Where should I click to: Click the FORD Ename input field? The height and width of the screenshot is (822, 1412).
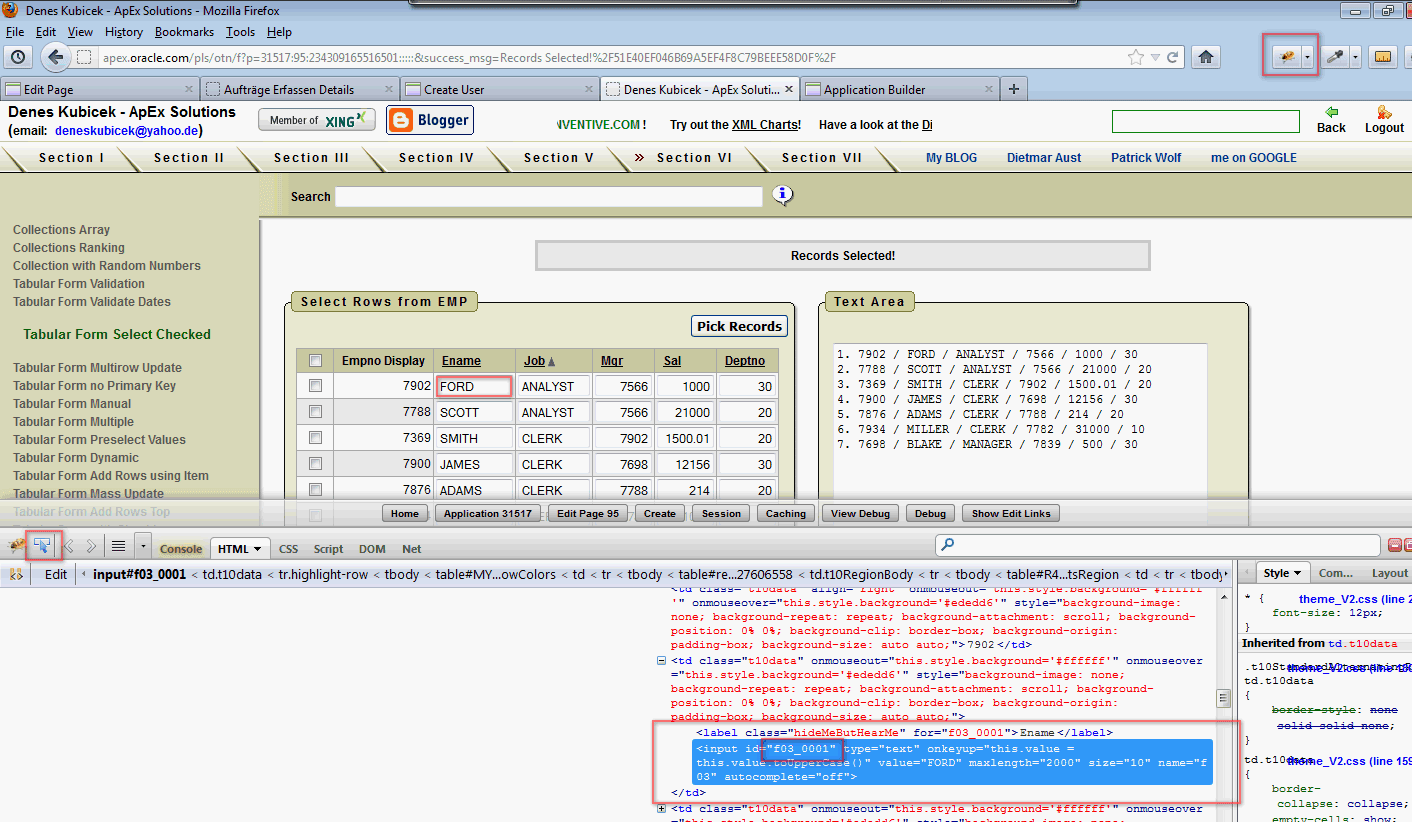[x=474, y=386]
